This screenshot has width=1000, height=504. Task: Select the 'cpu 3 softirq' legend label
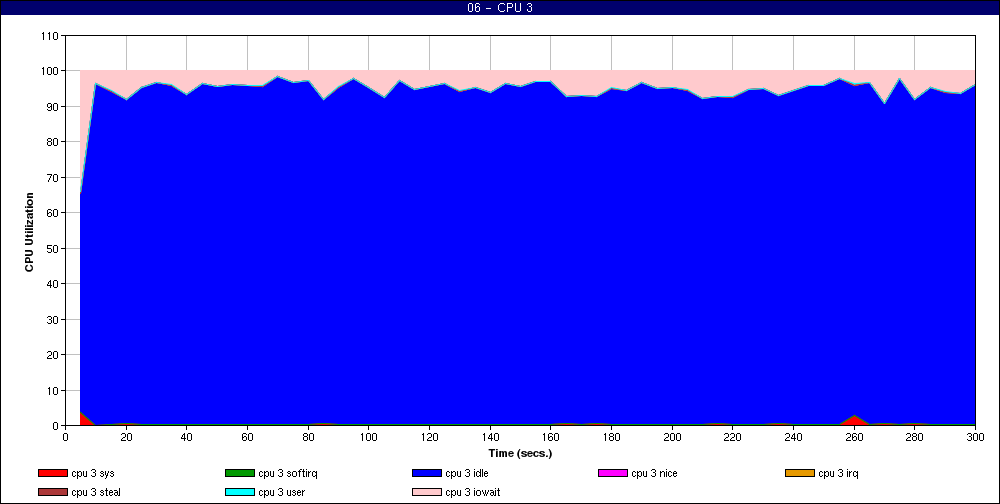pyautogui.click(x=288, y=473)
